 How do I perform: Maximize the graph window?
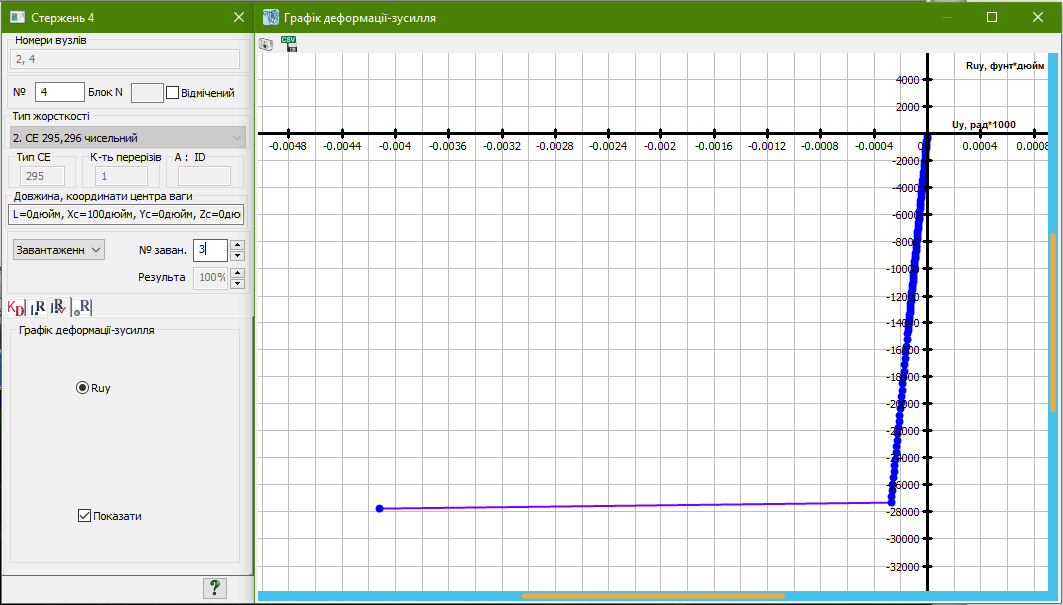point(992,17)
